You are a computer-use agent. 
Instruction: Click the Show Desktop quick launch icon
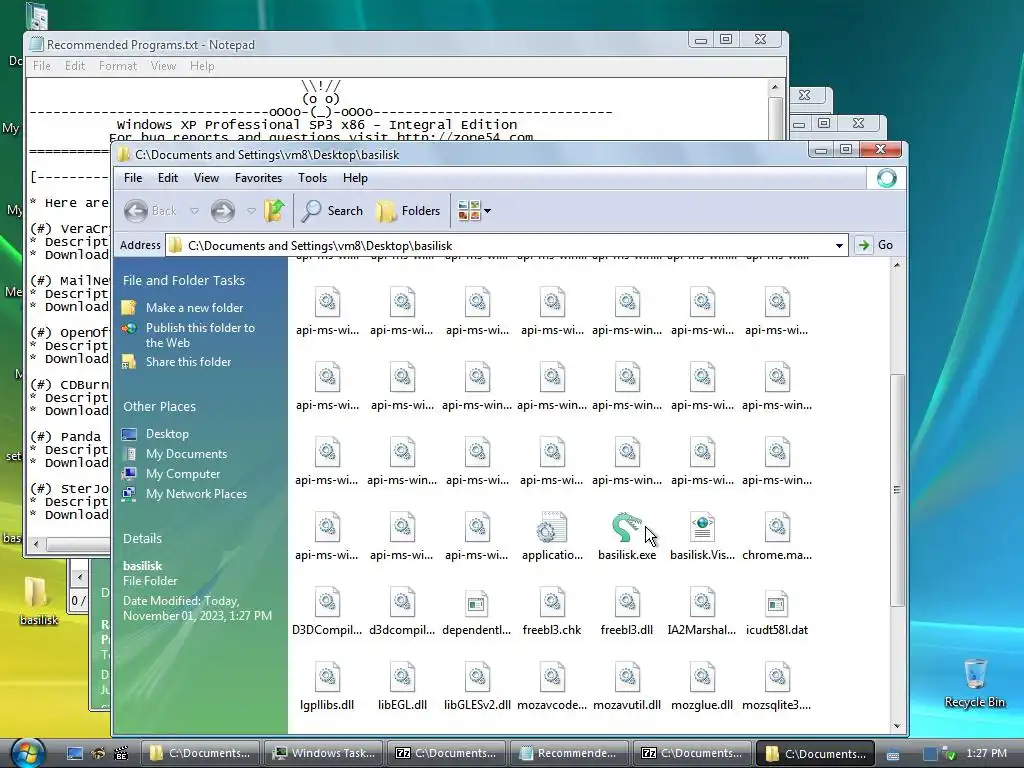click(x=74, y=753)
